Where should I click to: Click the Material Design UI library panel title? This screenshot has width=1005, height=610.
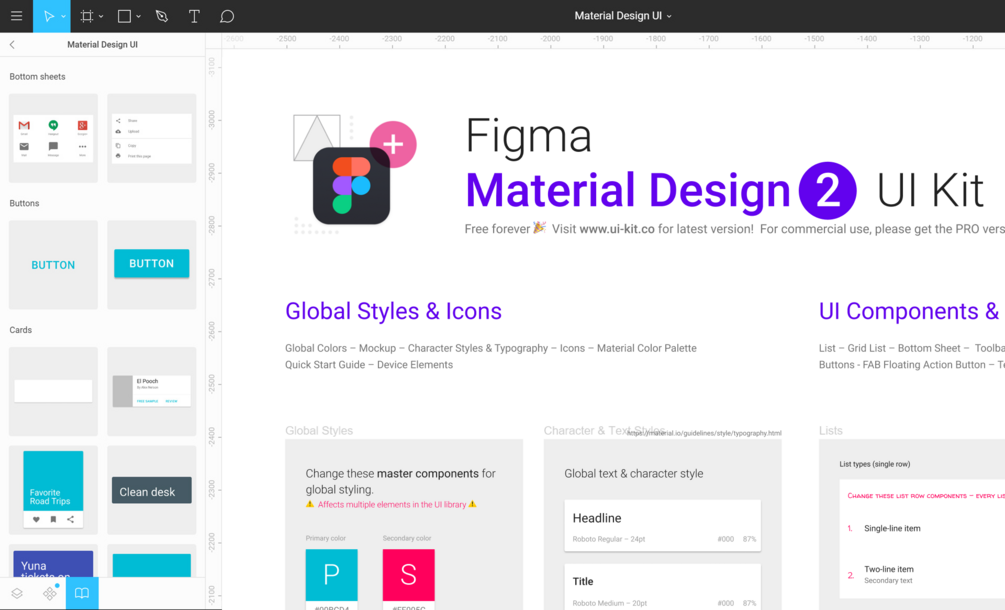[x=103, y=44]
